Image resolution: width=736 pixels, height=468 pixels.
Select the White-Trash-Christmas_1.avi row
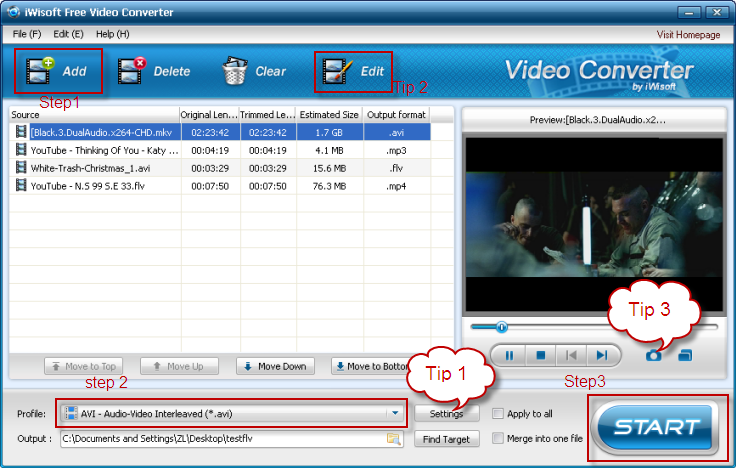coord(220,168)
